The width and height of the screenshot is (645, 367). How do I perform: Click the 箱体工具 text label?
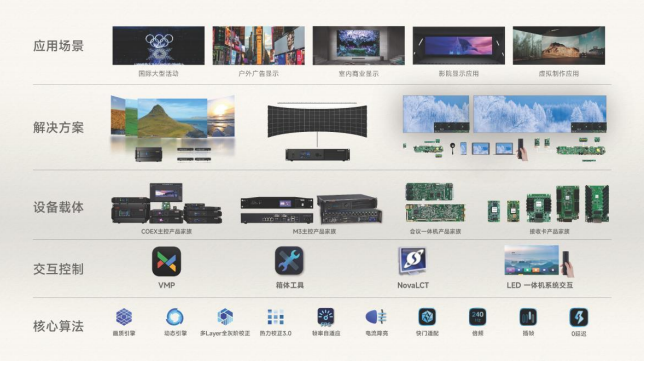(290, 285)
